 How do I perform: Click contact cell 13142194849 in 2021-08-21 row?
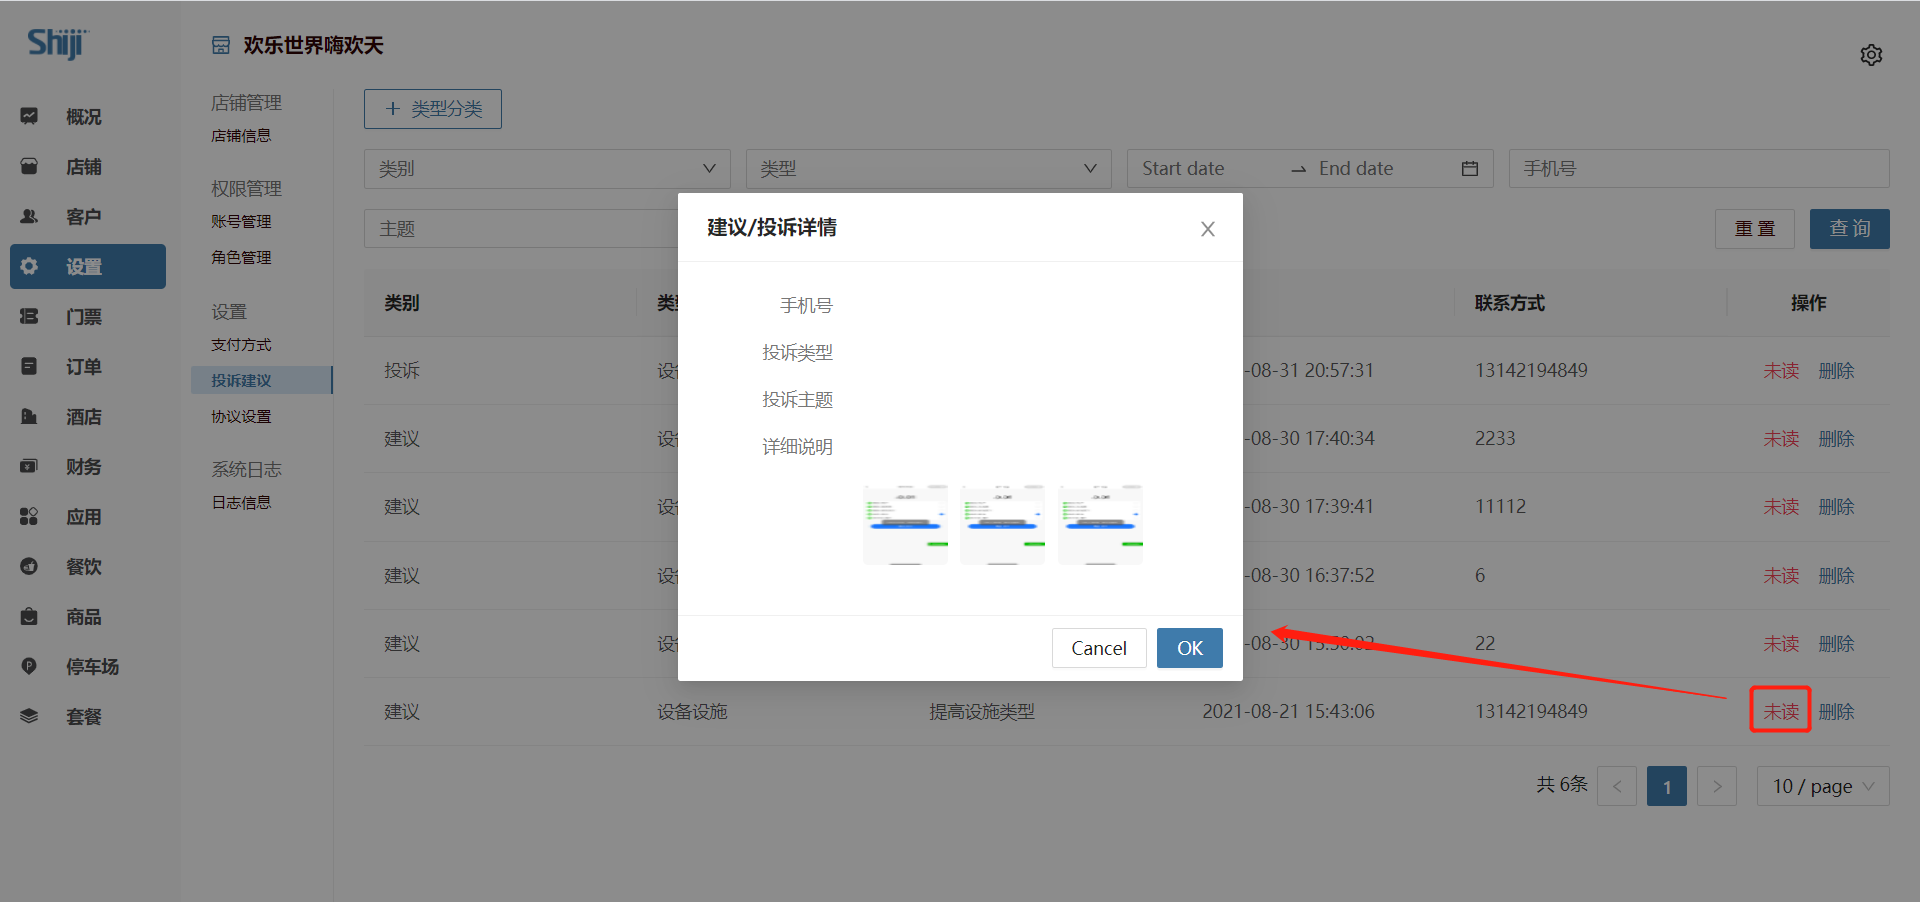click(1531, 712)
